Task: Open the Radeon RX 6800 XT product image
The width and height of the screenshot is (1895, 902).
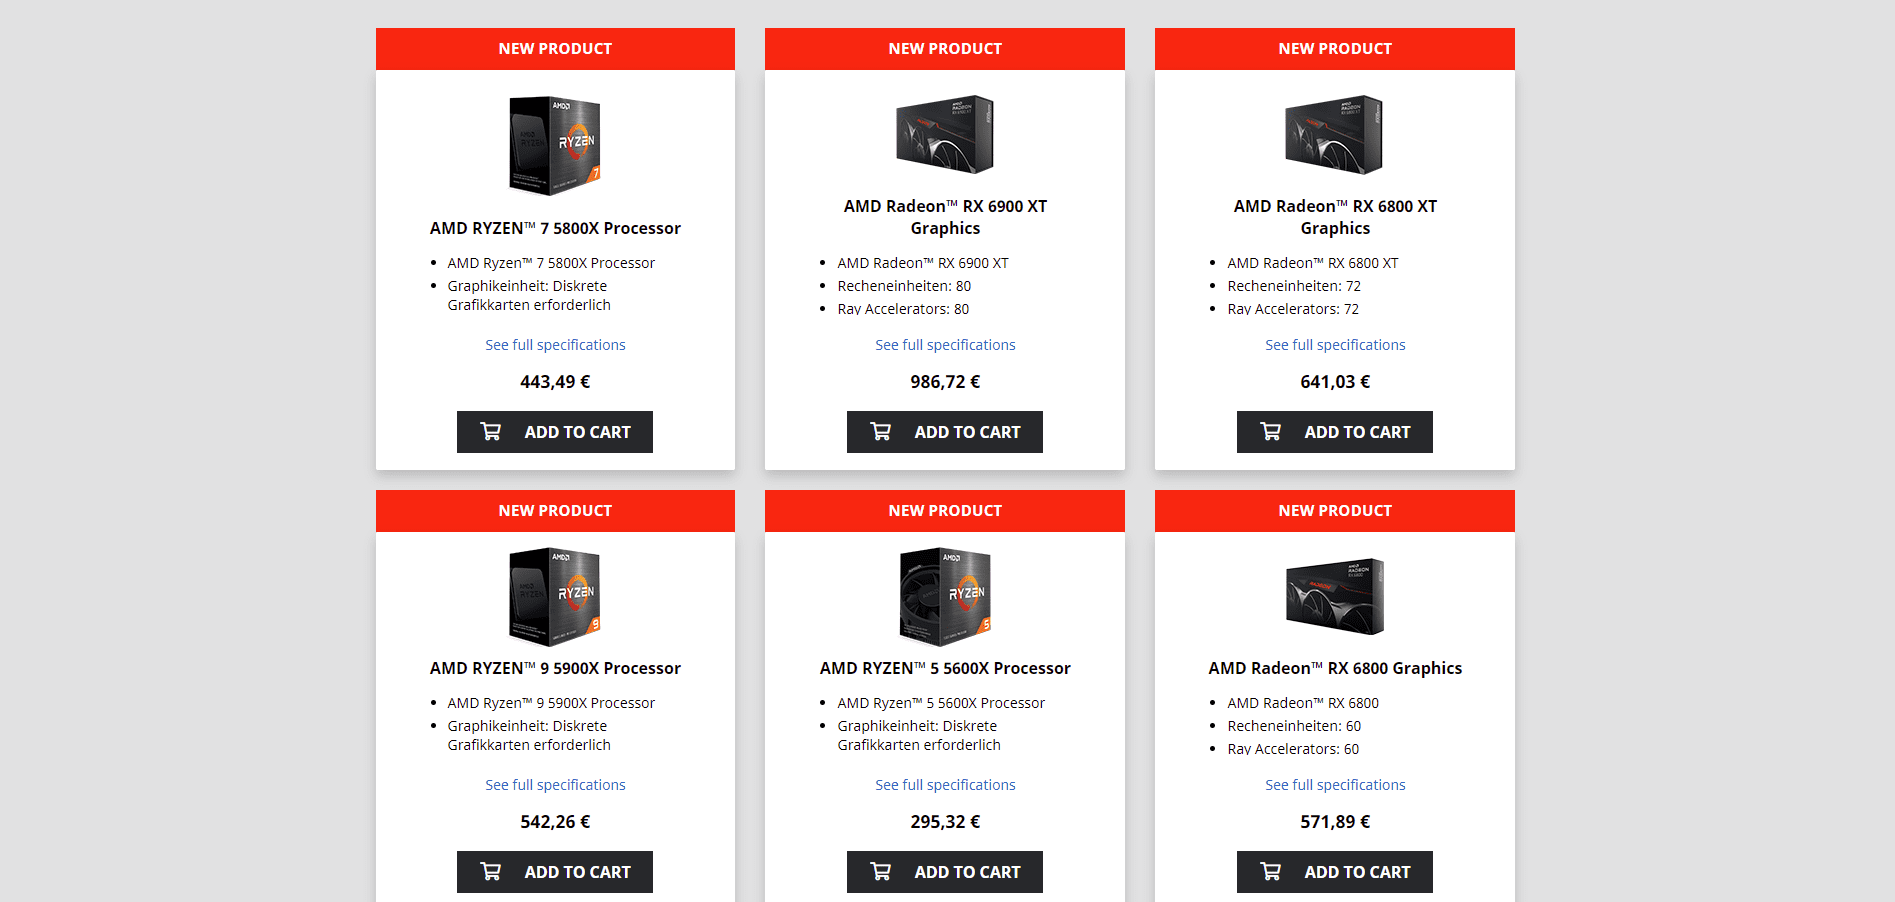Action: pos(1335,134)
